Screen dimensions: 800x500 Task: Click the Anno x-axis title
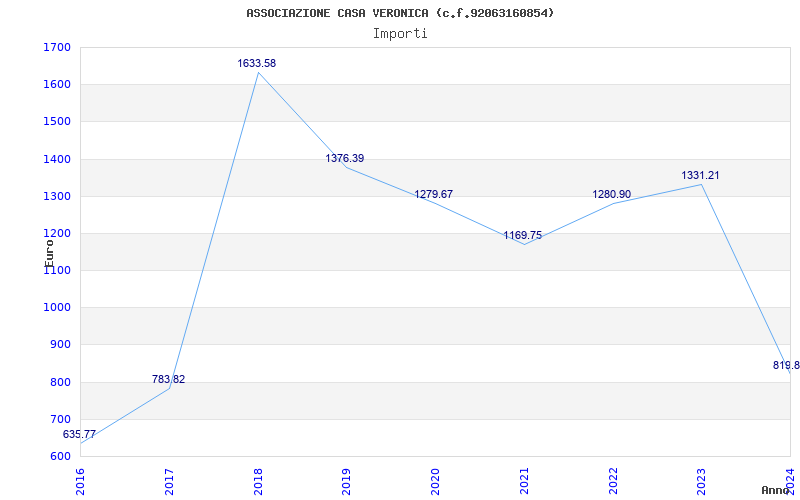tap(775, 490)
